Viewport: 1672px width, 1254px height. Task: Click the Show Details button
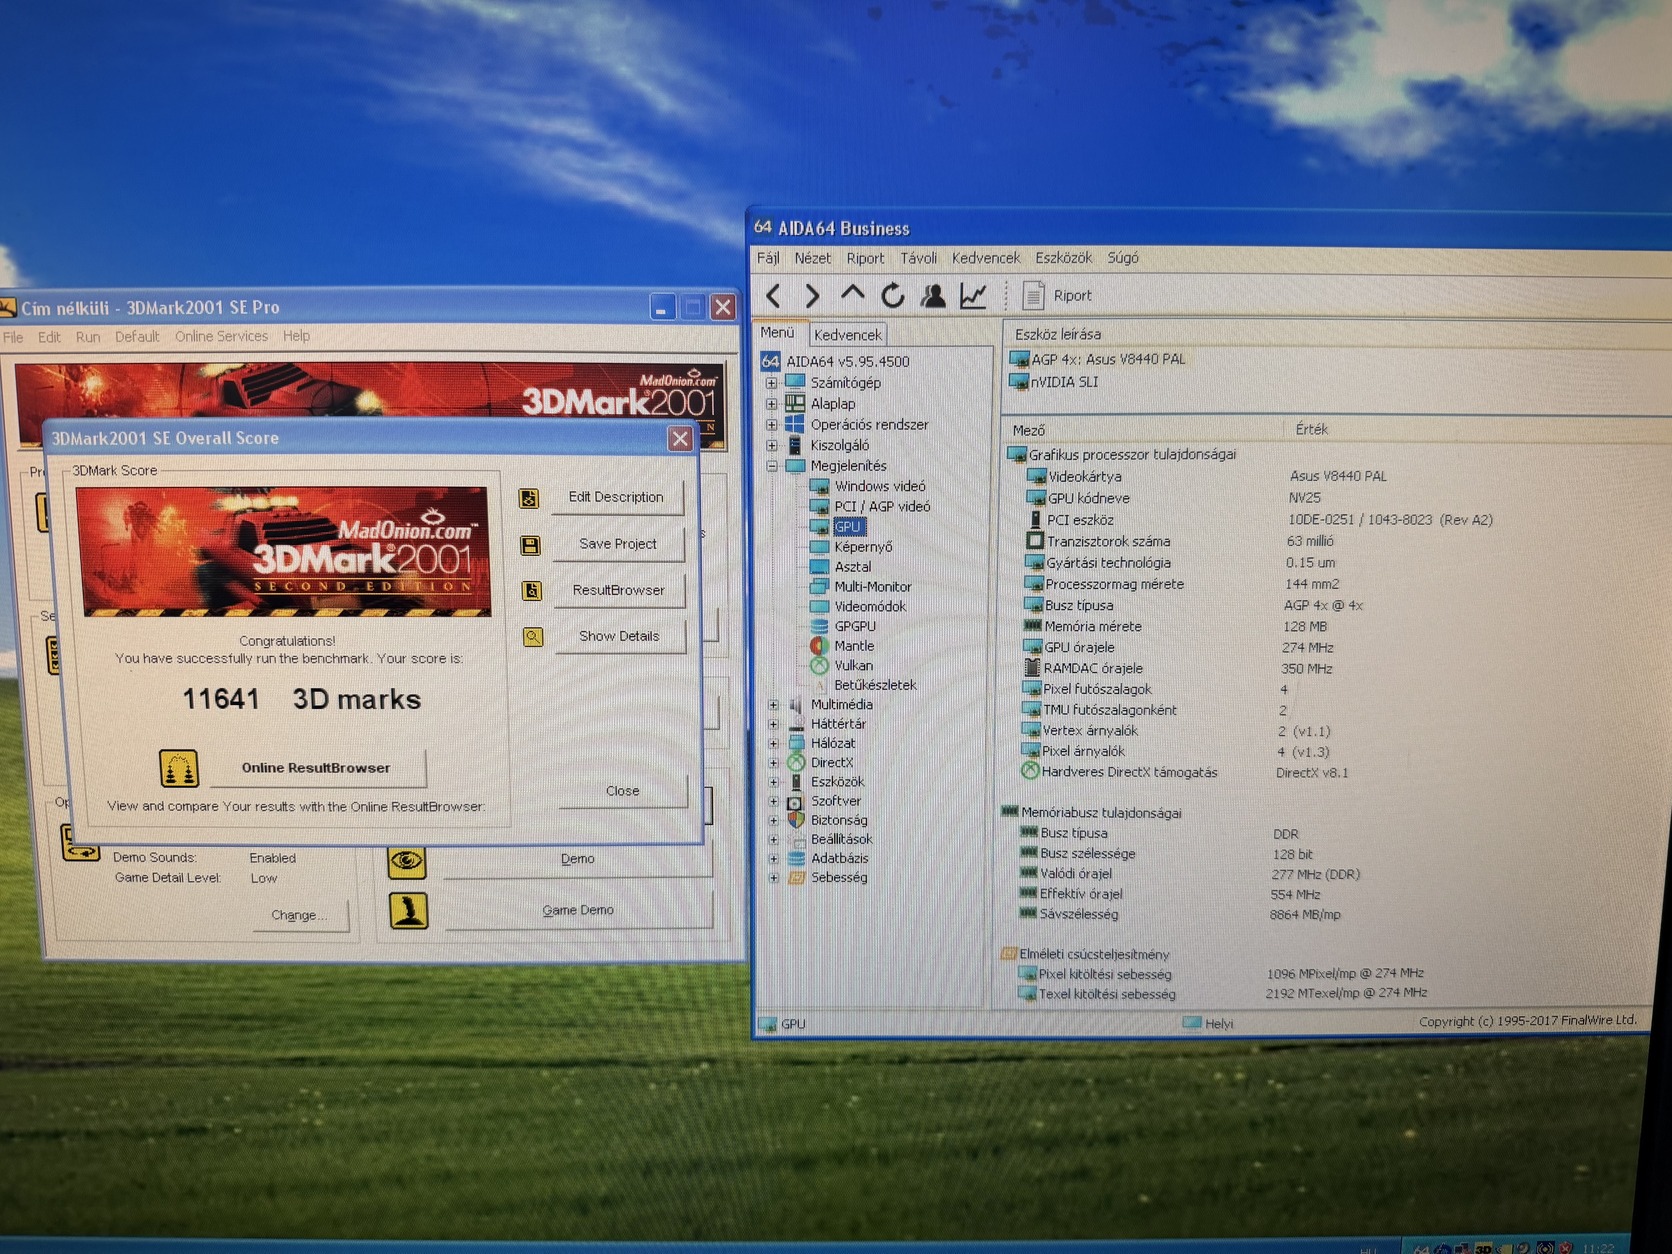619,636
